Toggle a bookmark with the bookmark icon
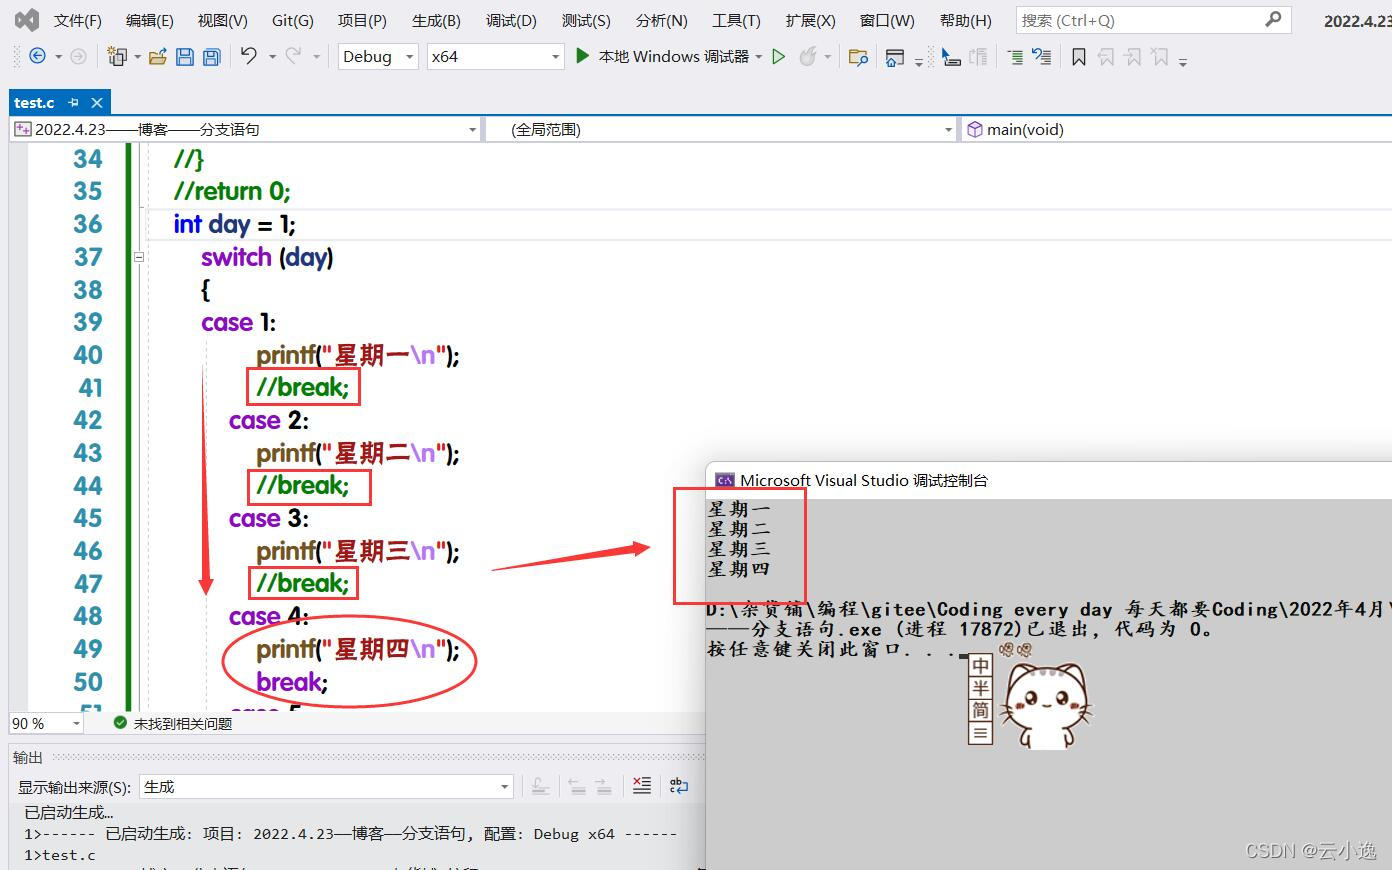Image resolution: width=1392 pixels, height=870 pixels. (1079, 57)
